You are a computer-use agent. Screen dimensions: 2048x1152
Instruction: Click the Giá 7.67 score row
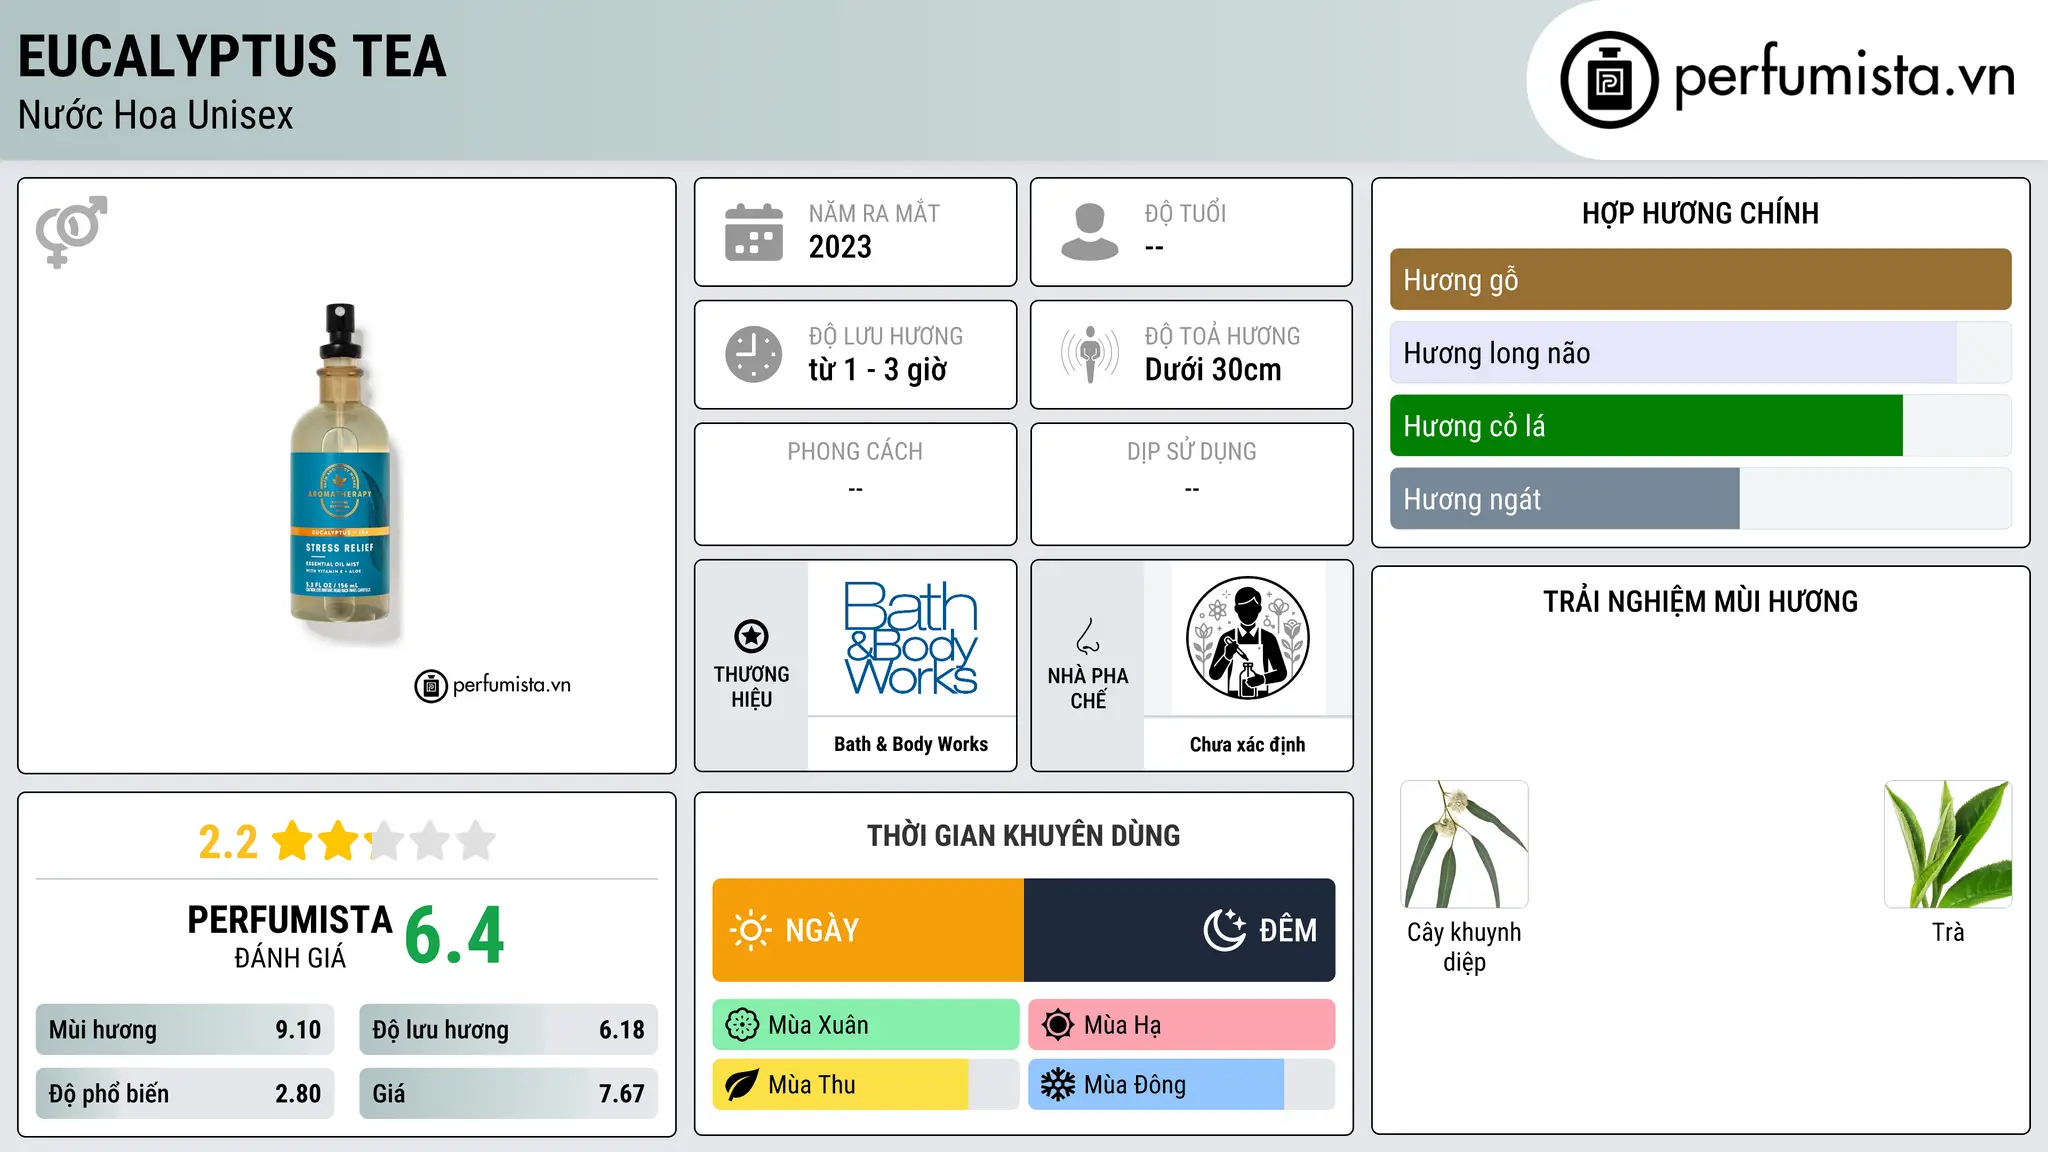508,1094
